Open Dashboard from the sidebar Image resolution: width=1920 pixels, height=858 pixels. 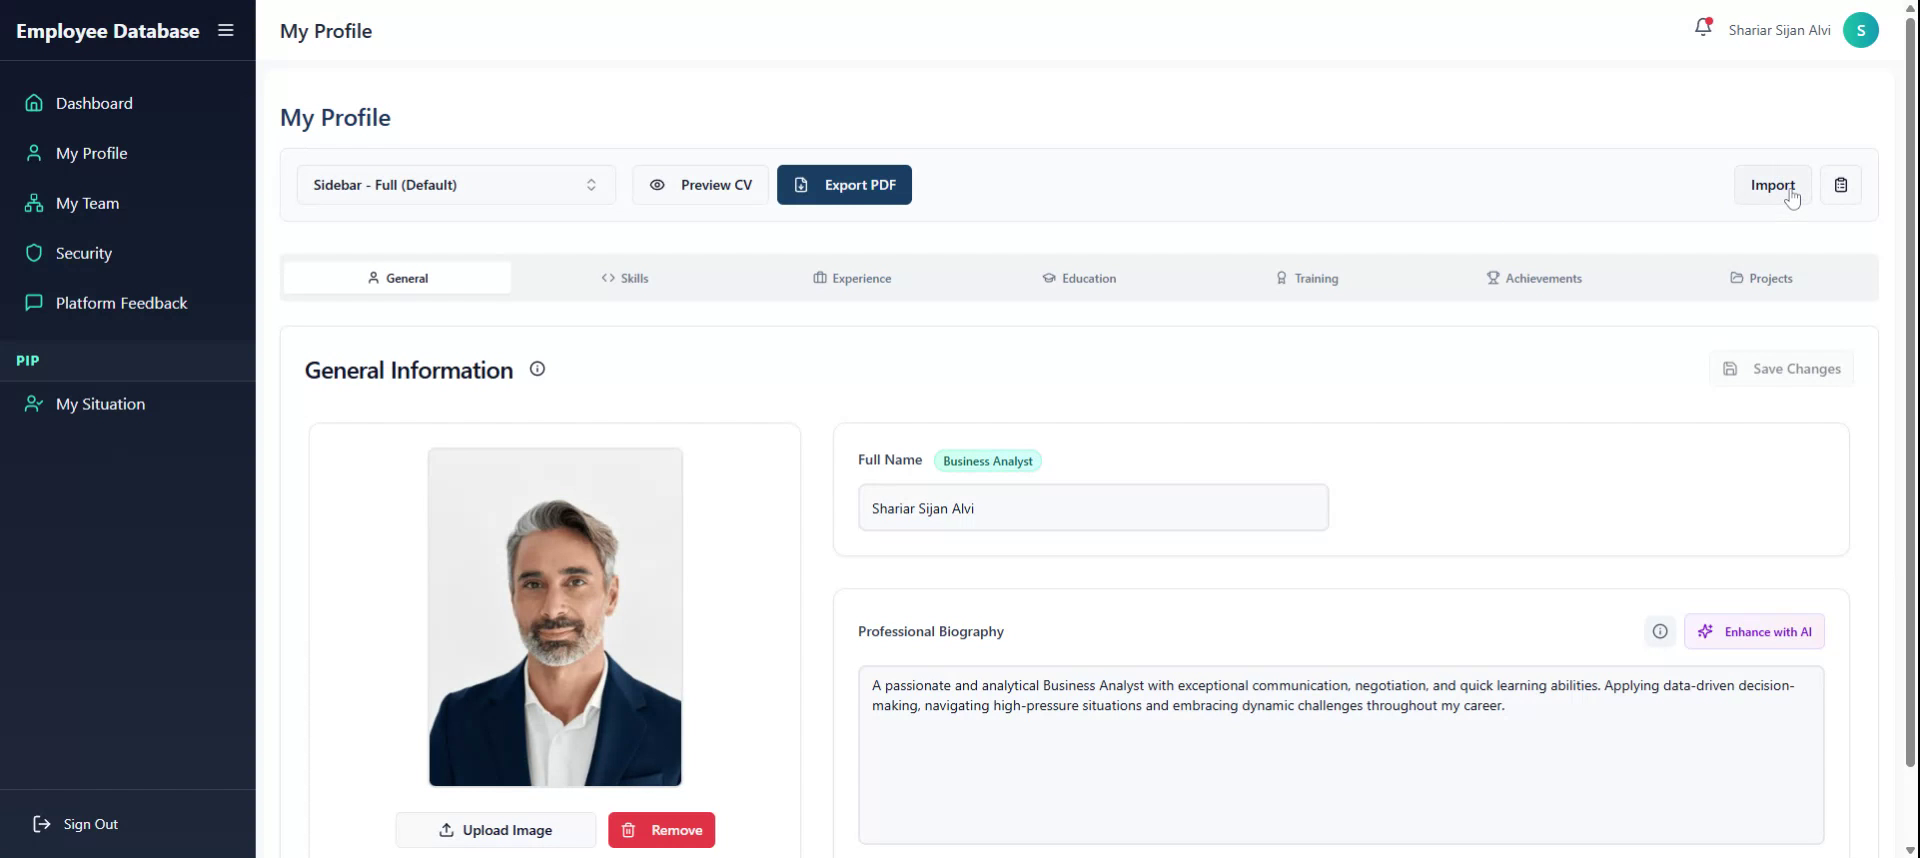[x=94, y=103]
